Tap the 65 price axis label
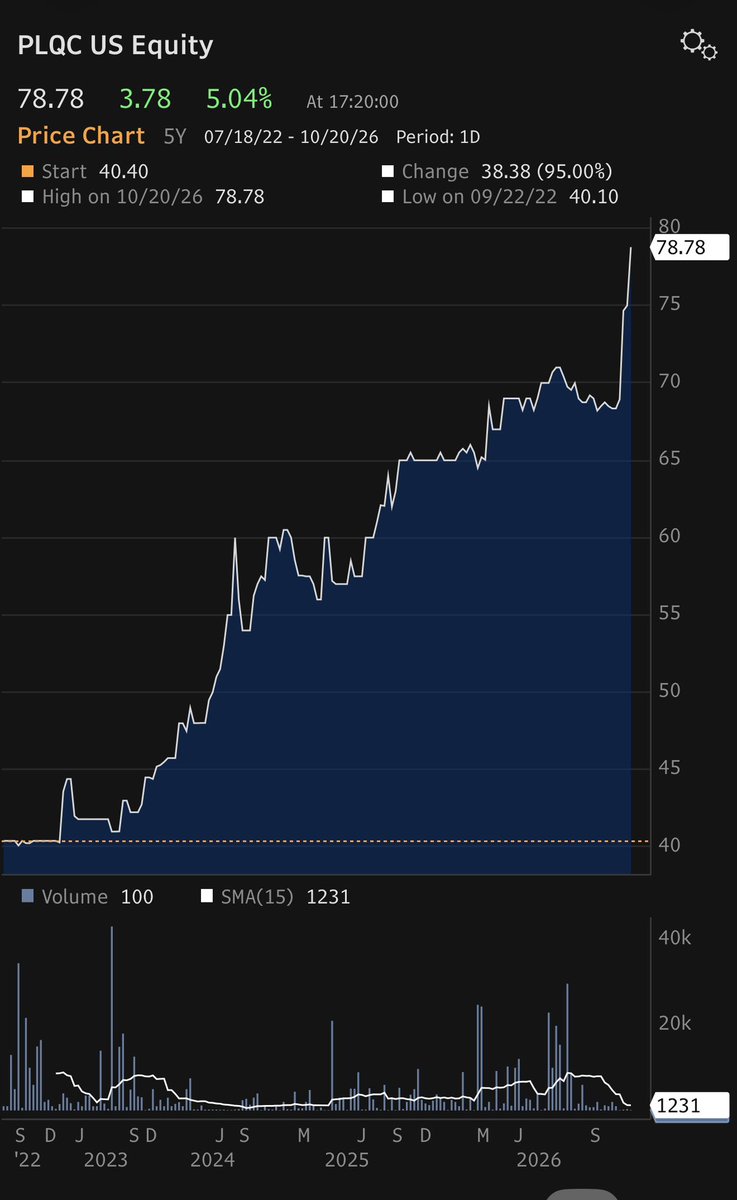 669,458
